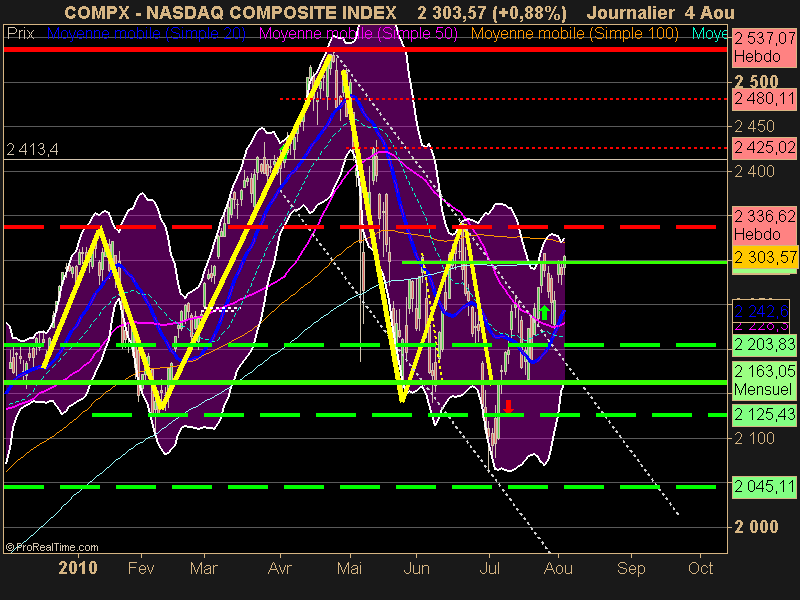Click the Mai month label
Screen dimensions: 800x600
[x=349, y=568]
